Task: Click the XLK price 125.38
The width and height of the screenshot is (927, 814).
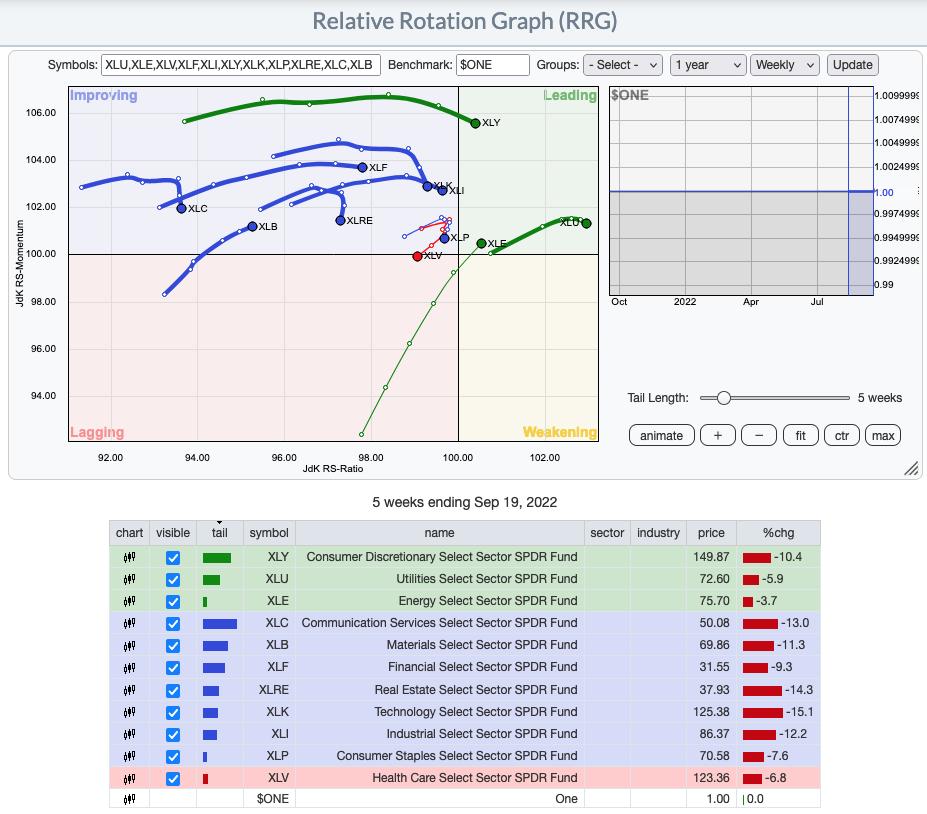Action: (x=711, y=712)
